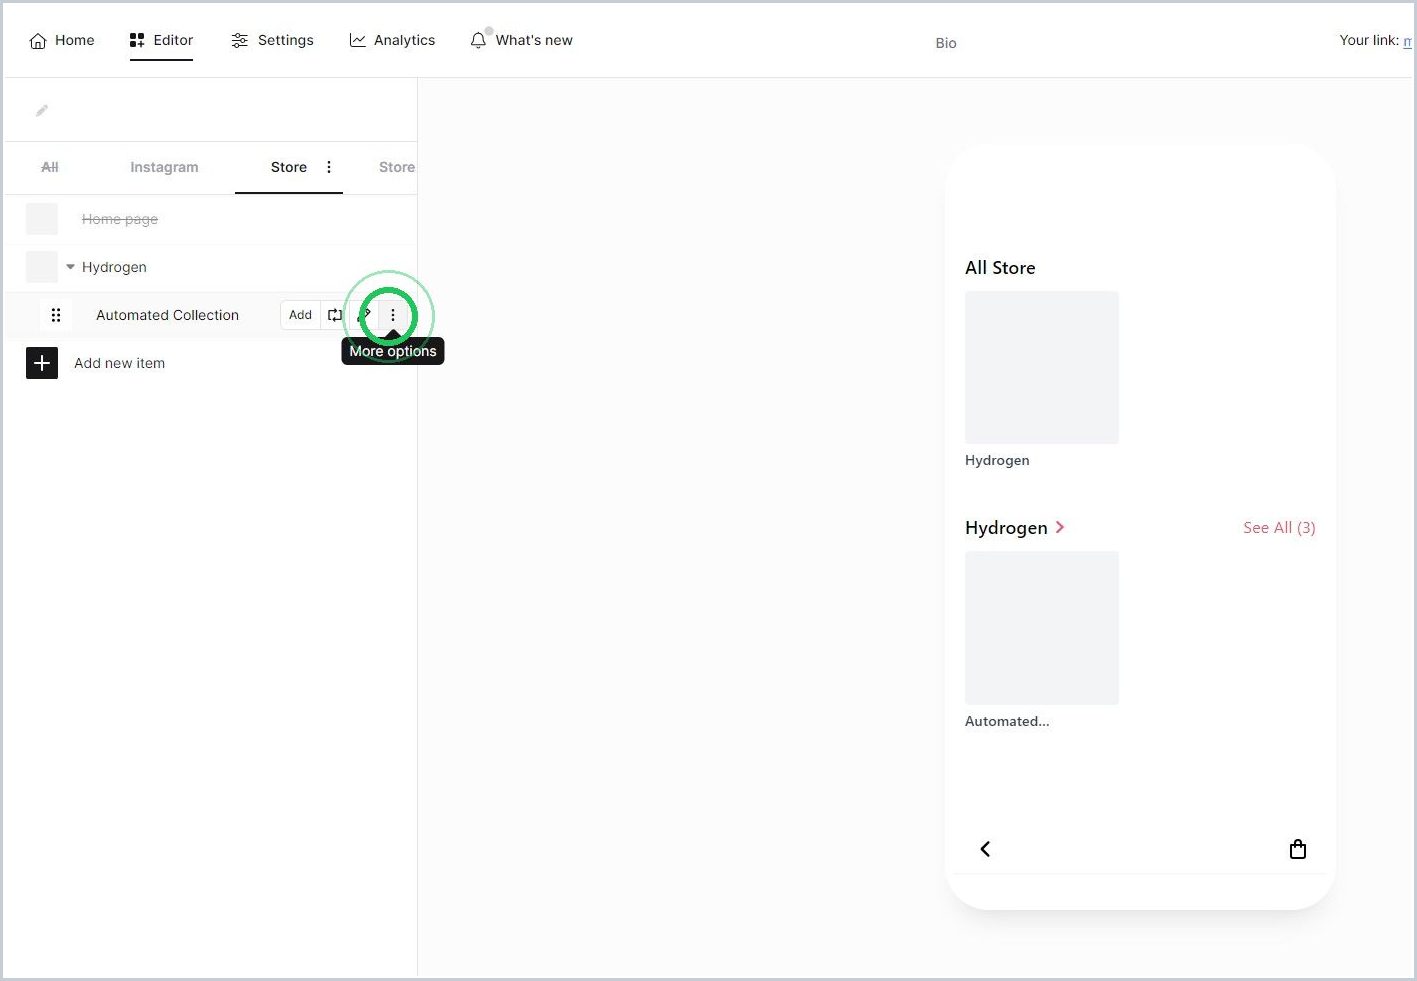Screen dimensions: 1417x981
Task: Open the Editor section
Action: pyautogui.click(x=161, y=40)
